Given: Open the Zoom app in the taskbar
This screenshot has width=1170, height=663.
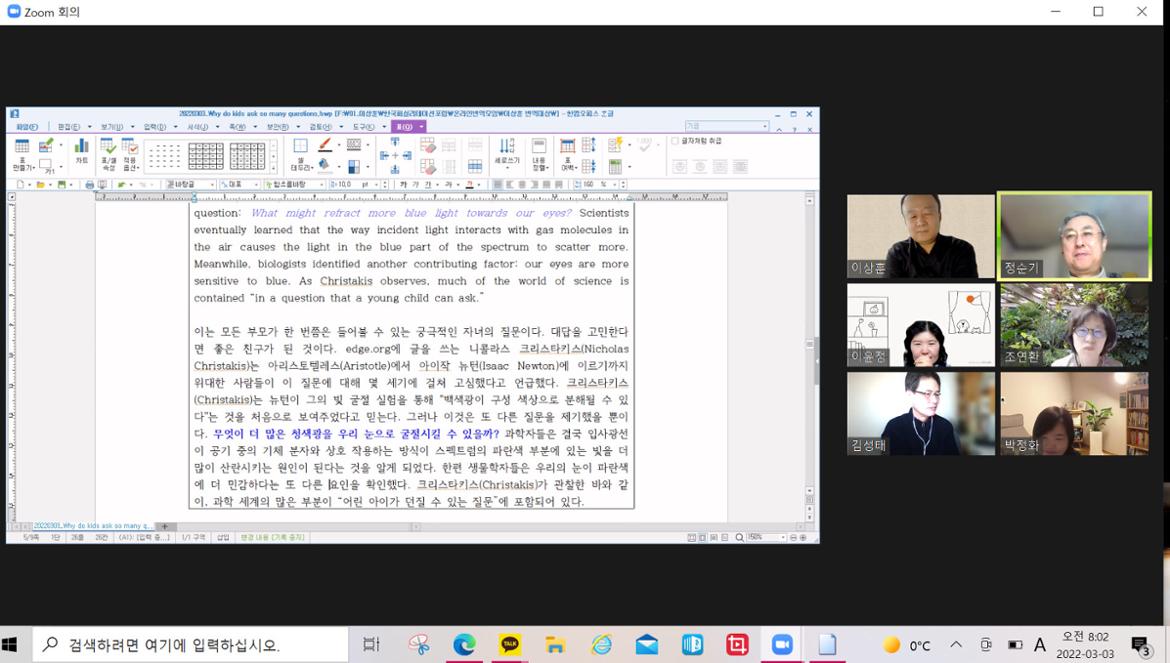Looking at the screenshot, I should coord(782,645).
